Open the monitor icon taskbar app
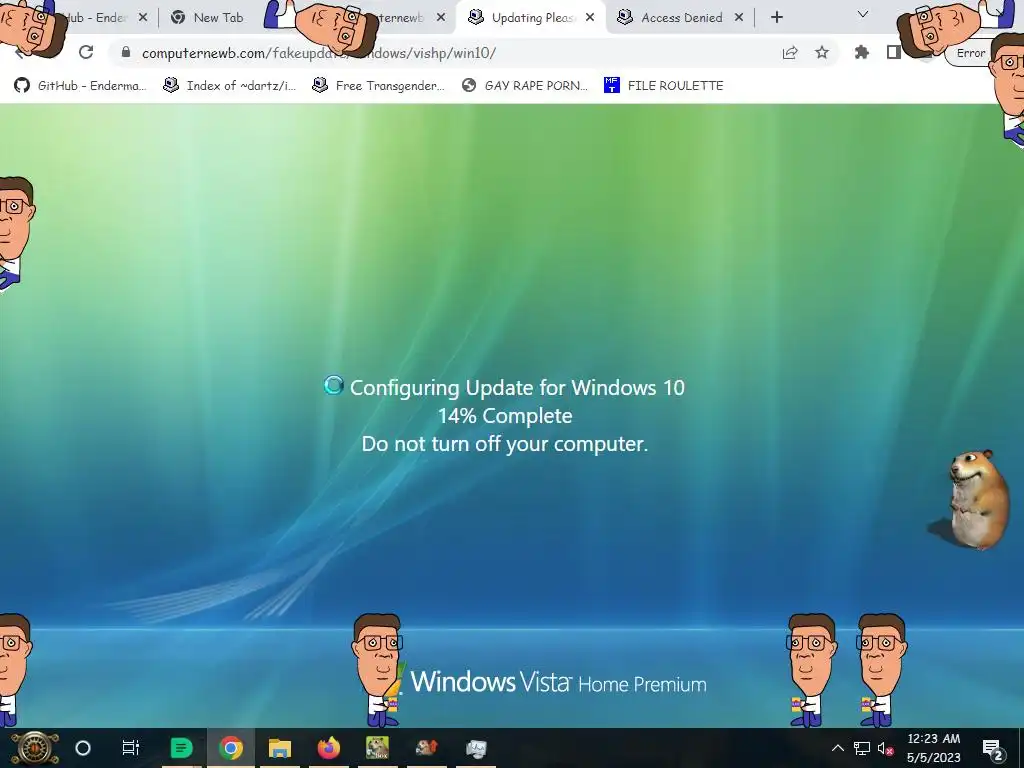This screenshot has height=768, width=1024. 476,748
